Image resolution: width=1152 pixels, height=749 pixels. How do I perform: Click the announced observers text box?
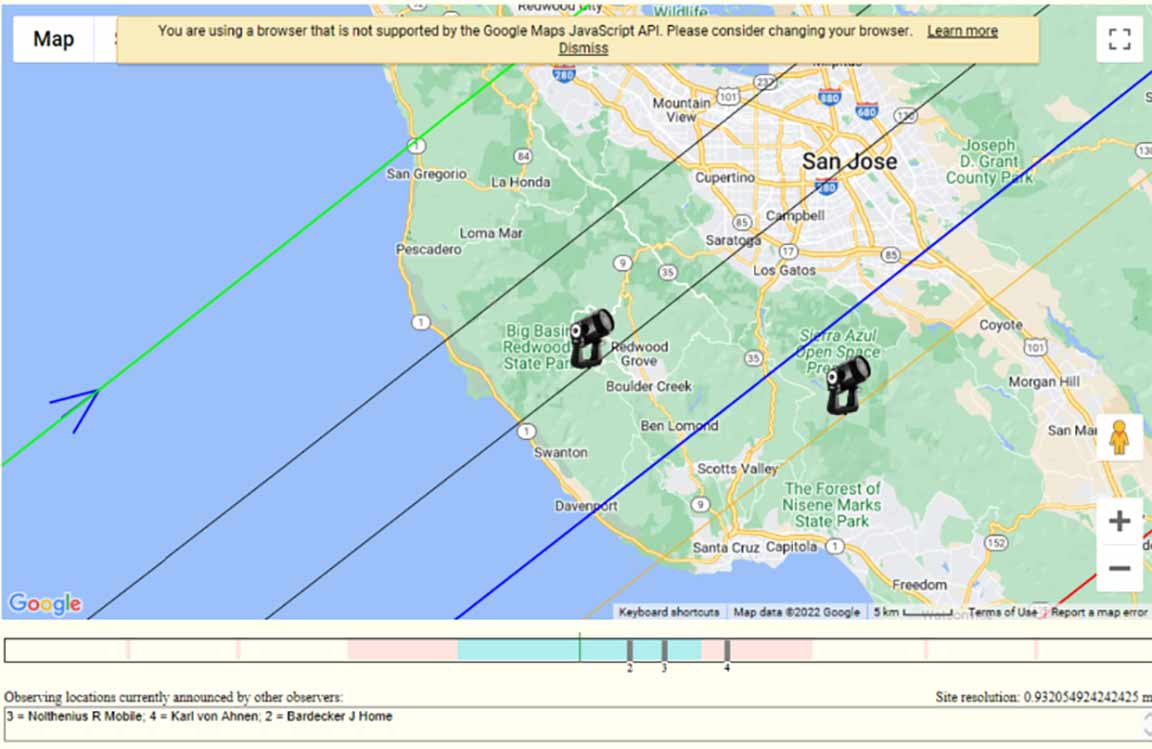(x=576, y=724)
